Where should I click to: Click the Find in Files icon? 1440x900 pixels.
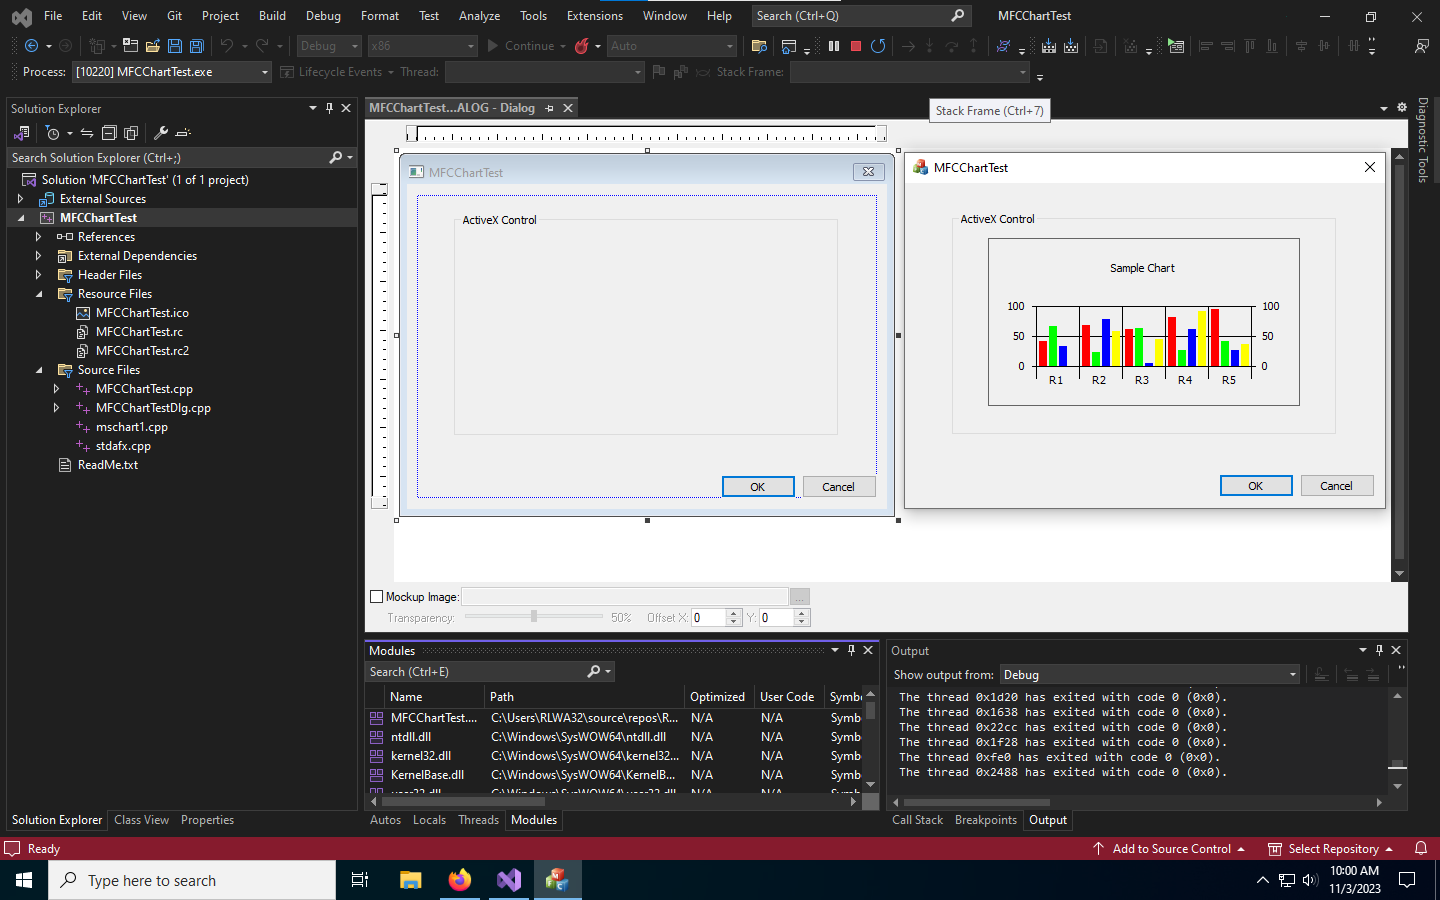(x=759, y=46)
